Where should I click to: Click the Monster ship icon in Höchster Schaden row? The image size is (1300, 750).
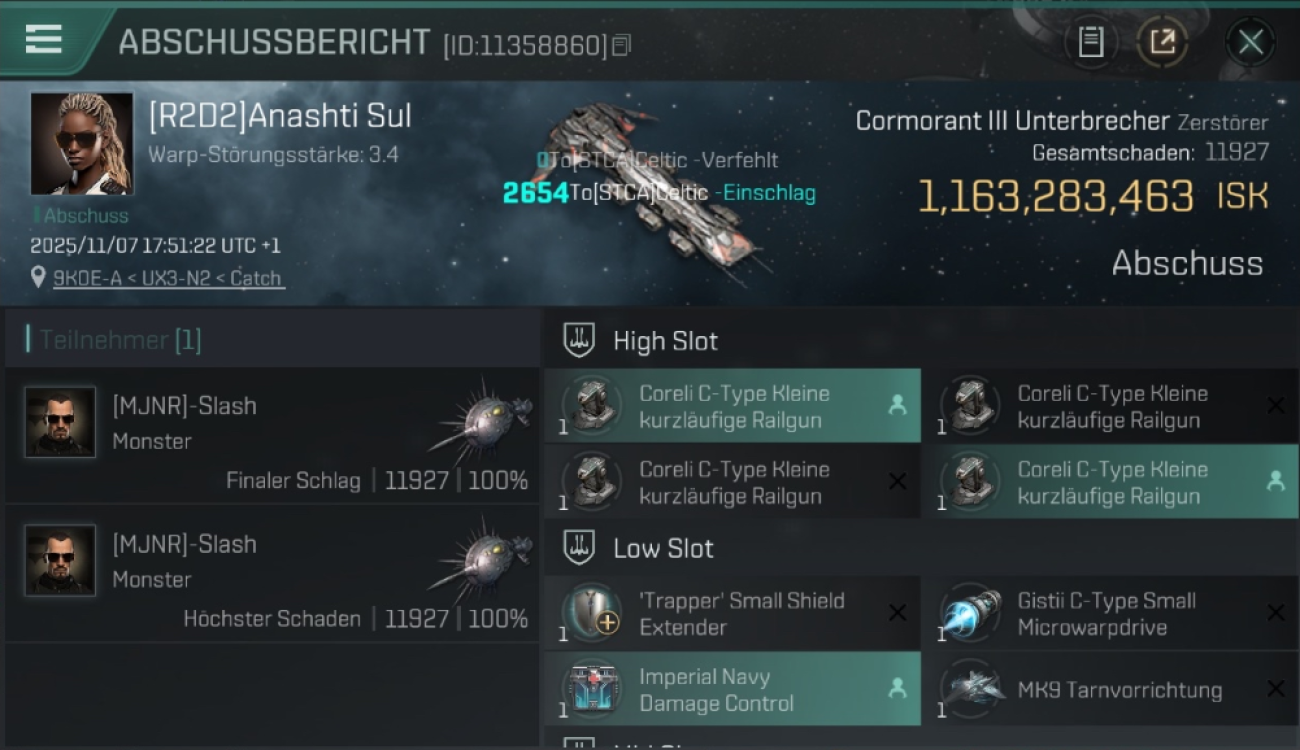(481, 558)
